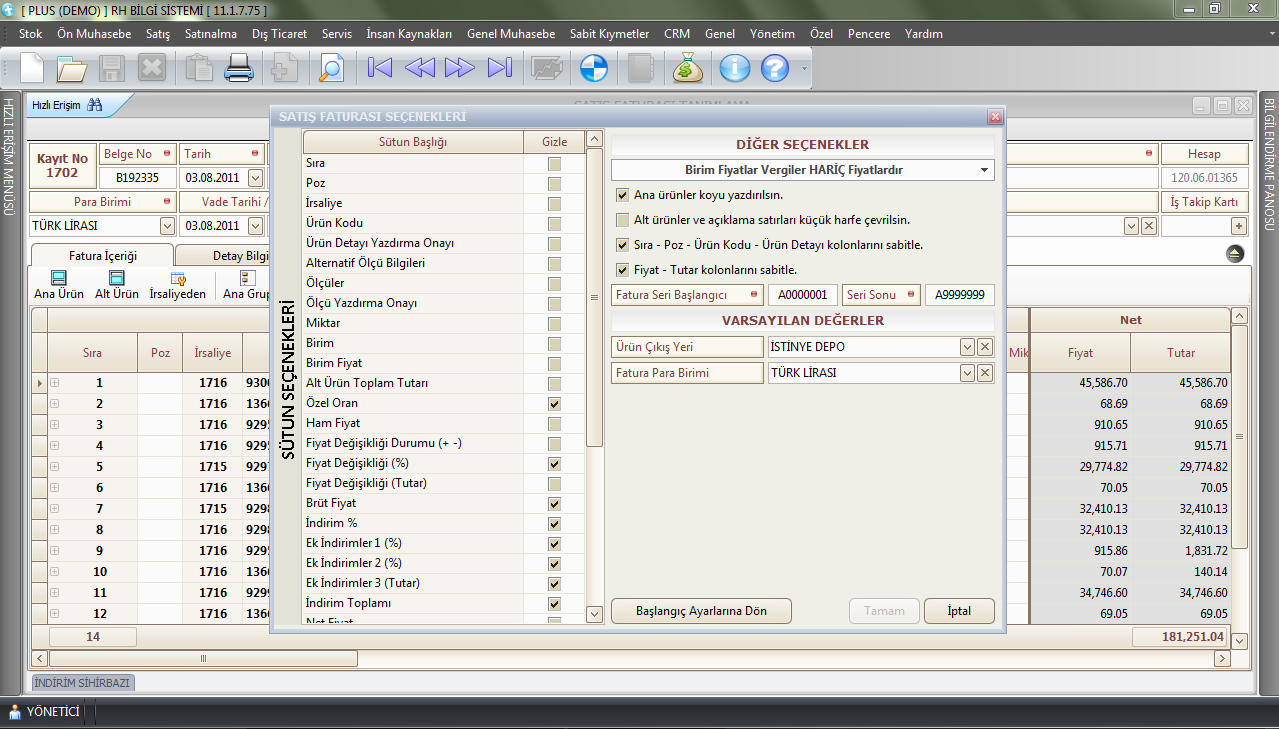This screenshot has width=1279, height=729.
Task: Click the Ana Ürün toolbar icon
Action: [58, 284]
